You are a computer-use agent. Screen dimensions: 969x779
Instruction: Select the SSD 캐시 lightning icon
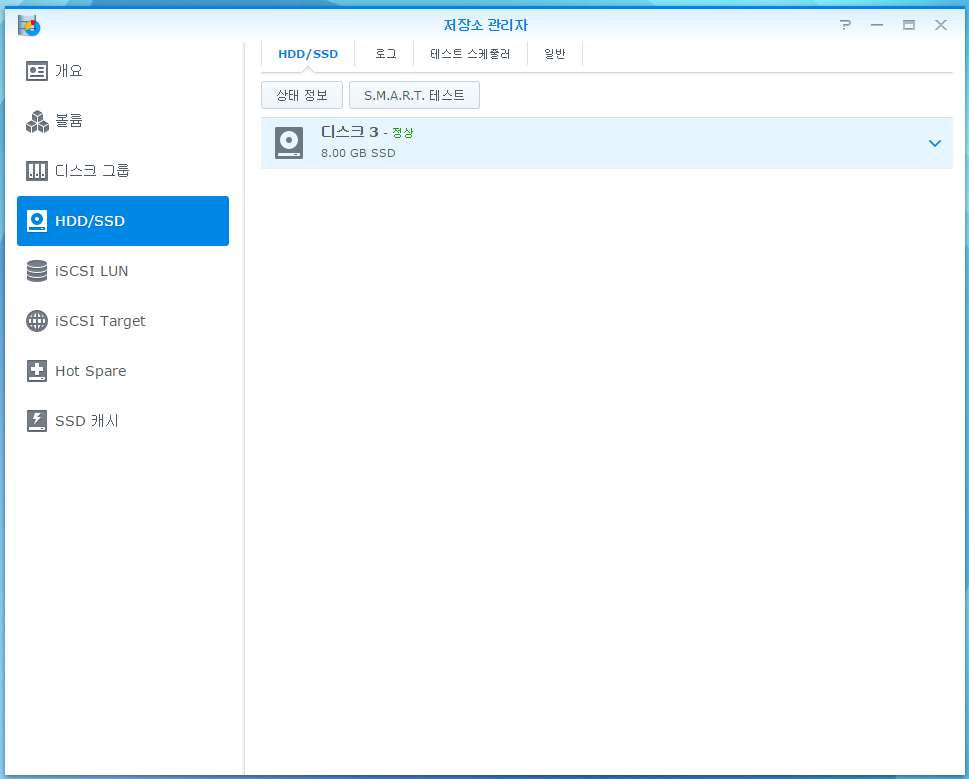(37, 421)
